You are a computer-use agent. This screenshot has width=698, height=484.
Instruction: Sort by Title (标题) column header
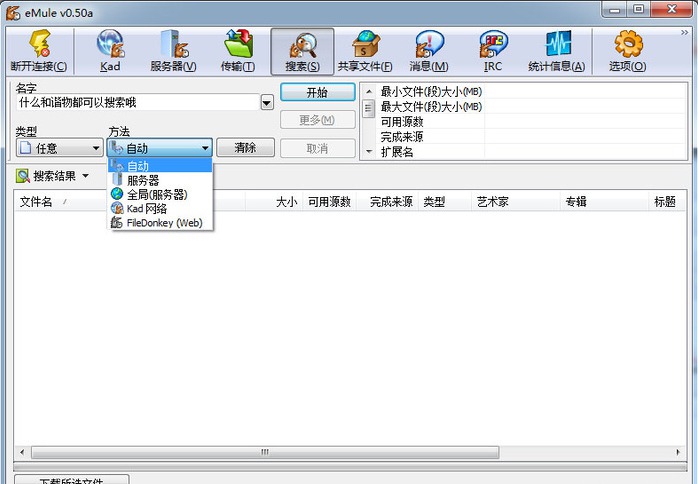[665, 202]
